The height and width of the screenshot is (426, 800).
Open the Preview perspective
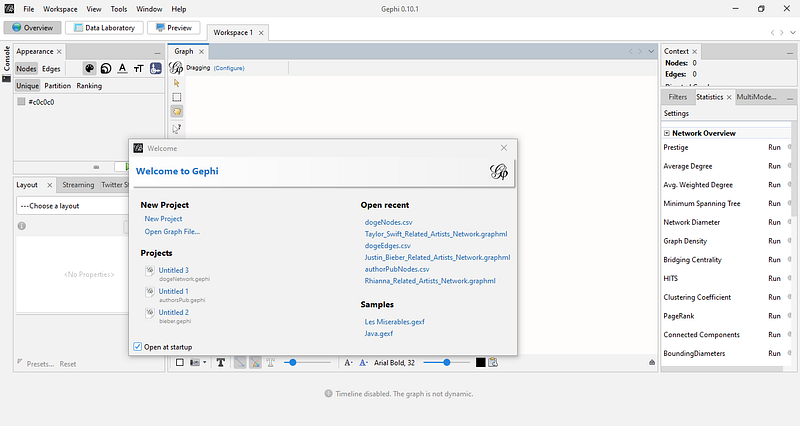click(173, 28)
